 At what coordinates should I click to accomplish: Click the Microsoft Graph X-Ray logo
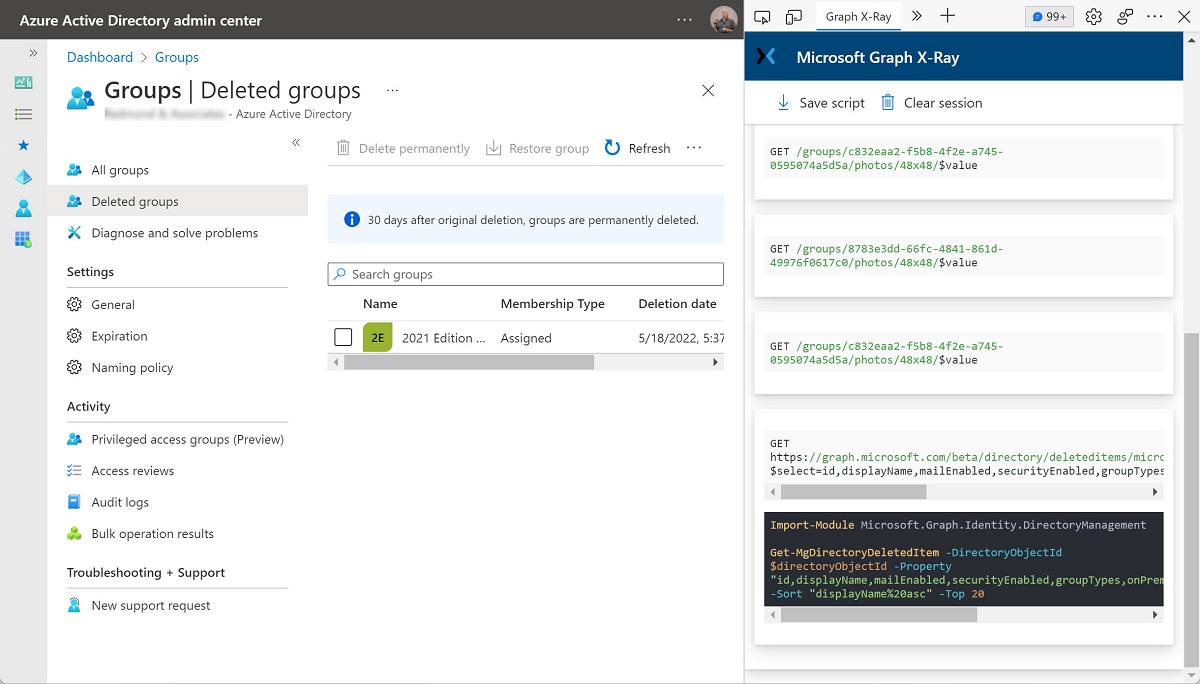766,57
